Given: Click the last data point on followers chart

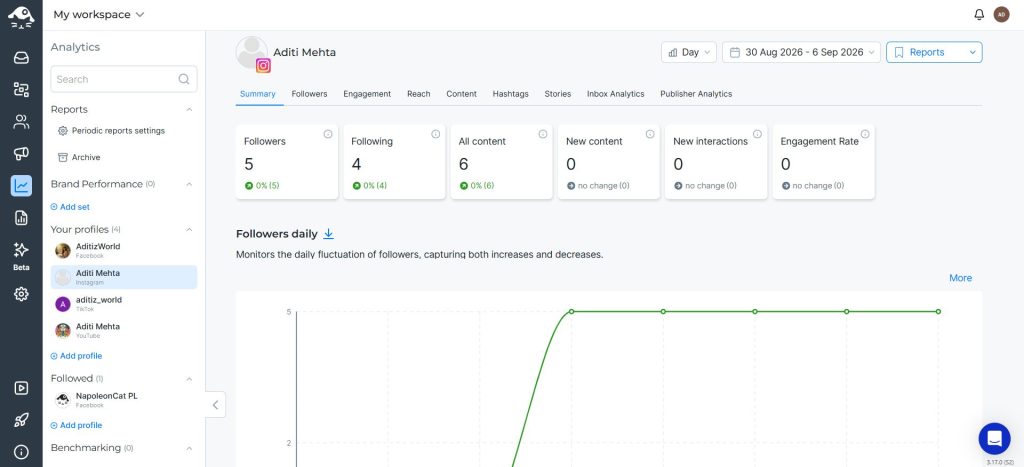Looking at the screenshot, I should [938, 312].
